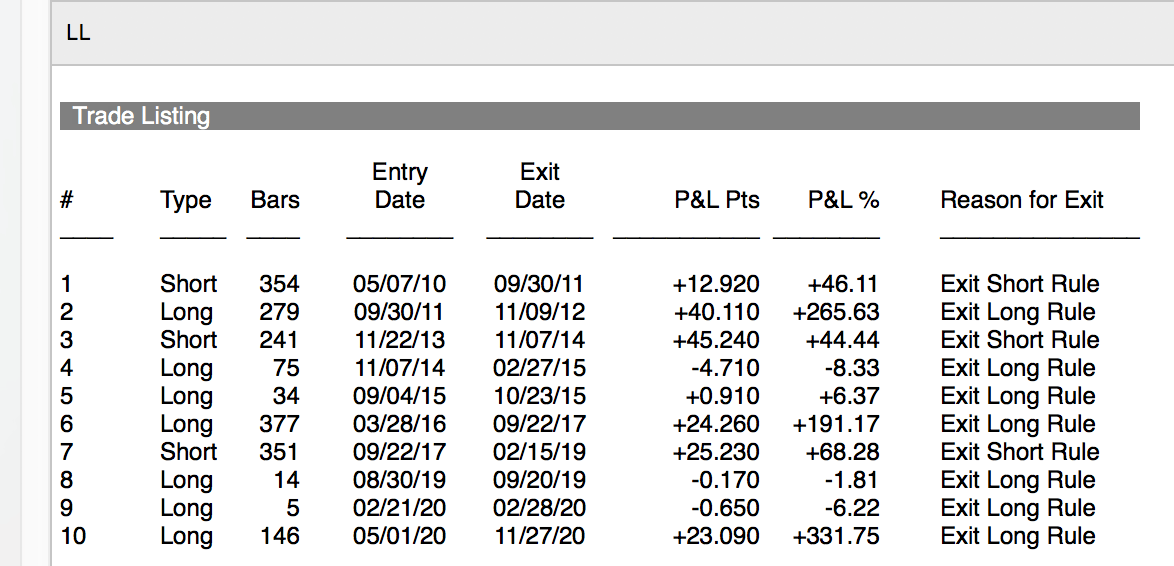Click the Type column header
Screen dimensions: 1174x566
(186, 200)
